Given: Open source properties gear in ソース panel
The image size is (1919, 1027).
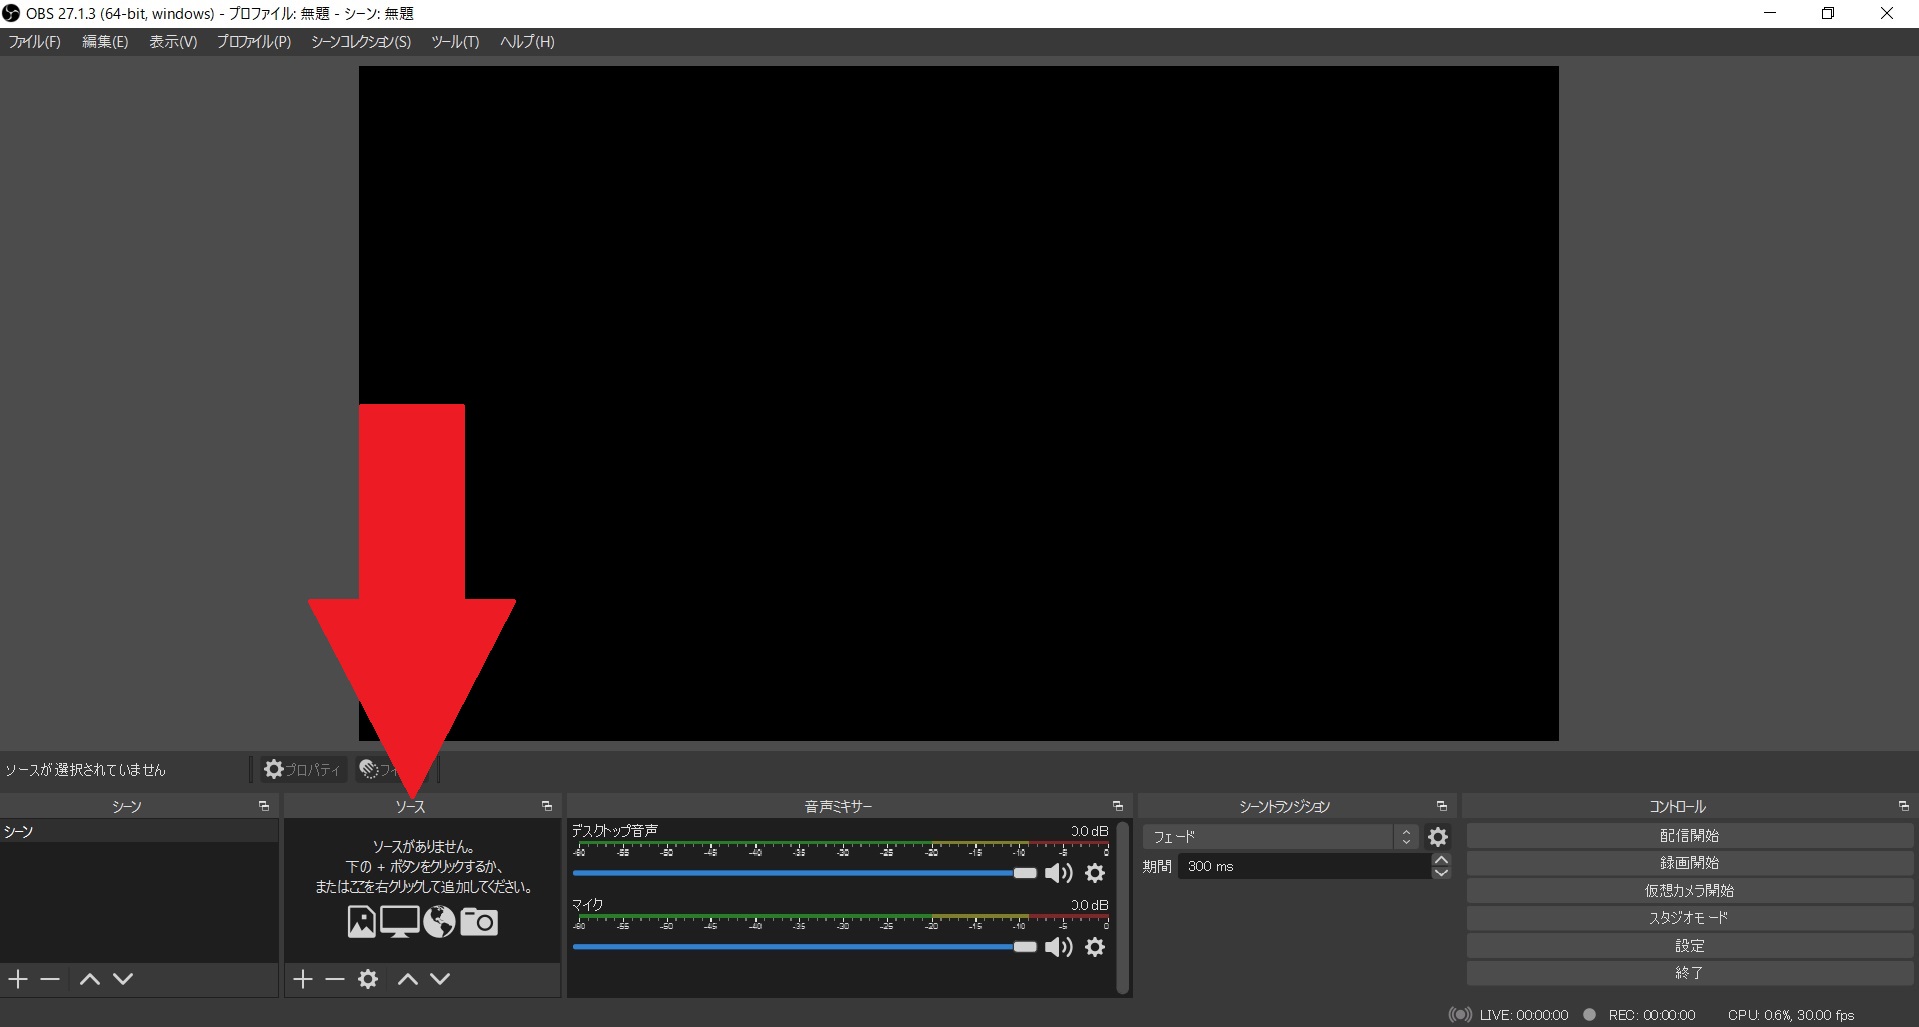Looking at the screenshot, I should click(x=368, y=979).
